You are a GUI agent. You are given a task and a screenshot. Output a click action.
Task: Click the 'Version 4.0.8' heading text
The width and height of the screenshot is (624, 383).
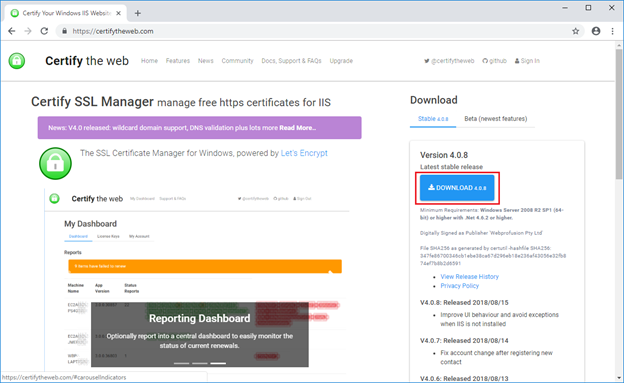(444, 155)
